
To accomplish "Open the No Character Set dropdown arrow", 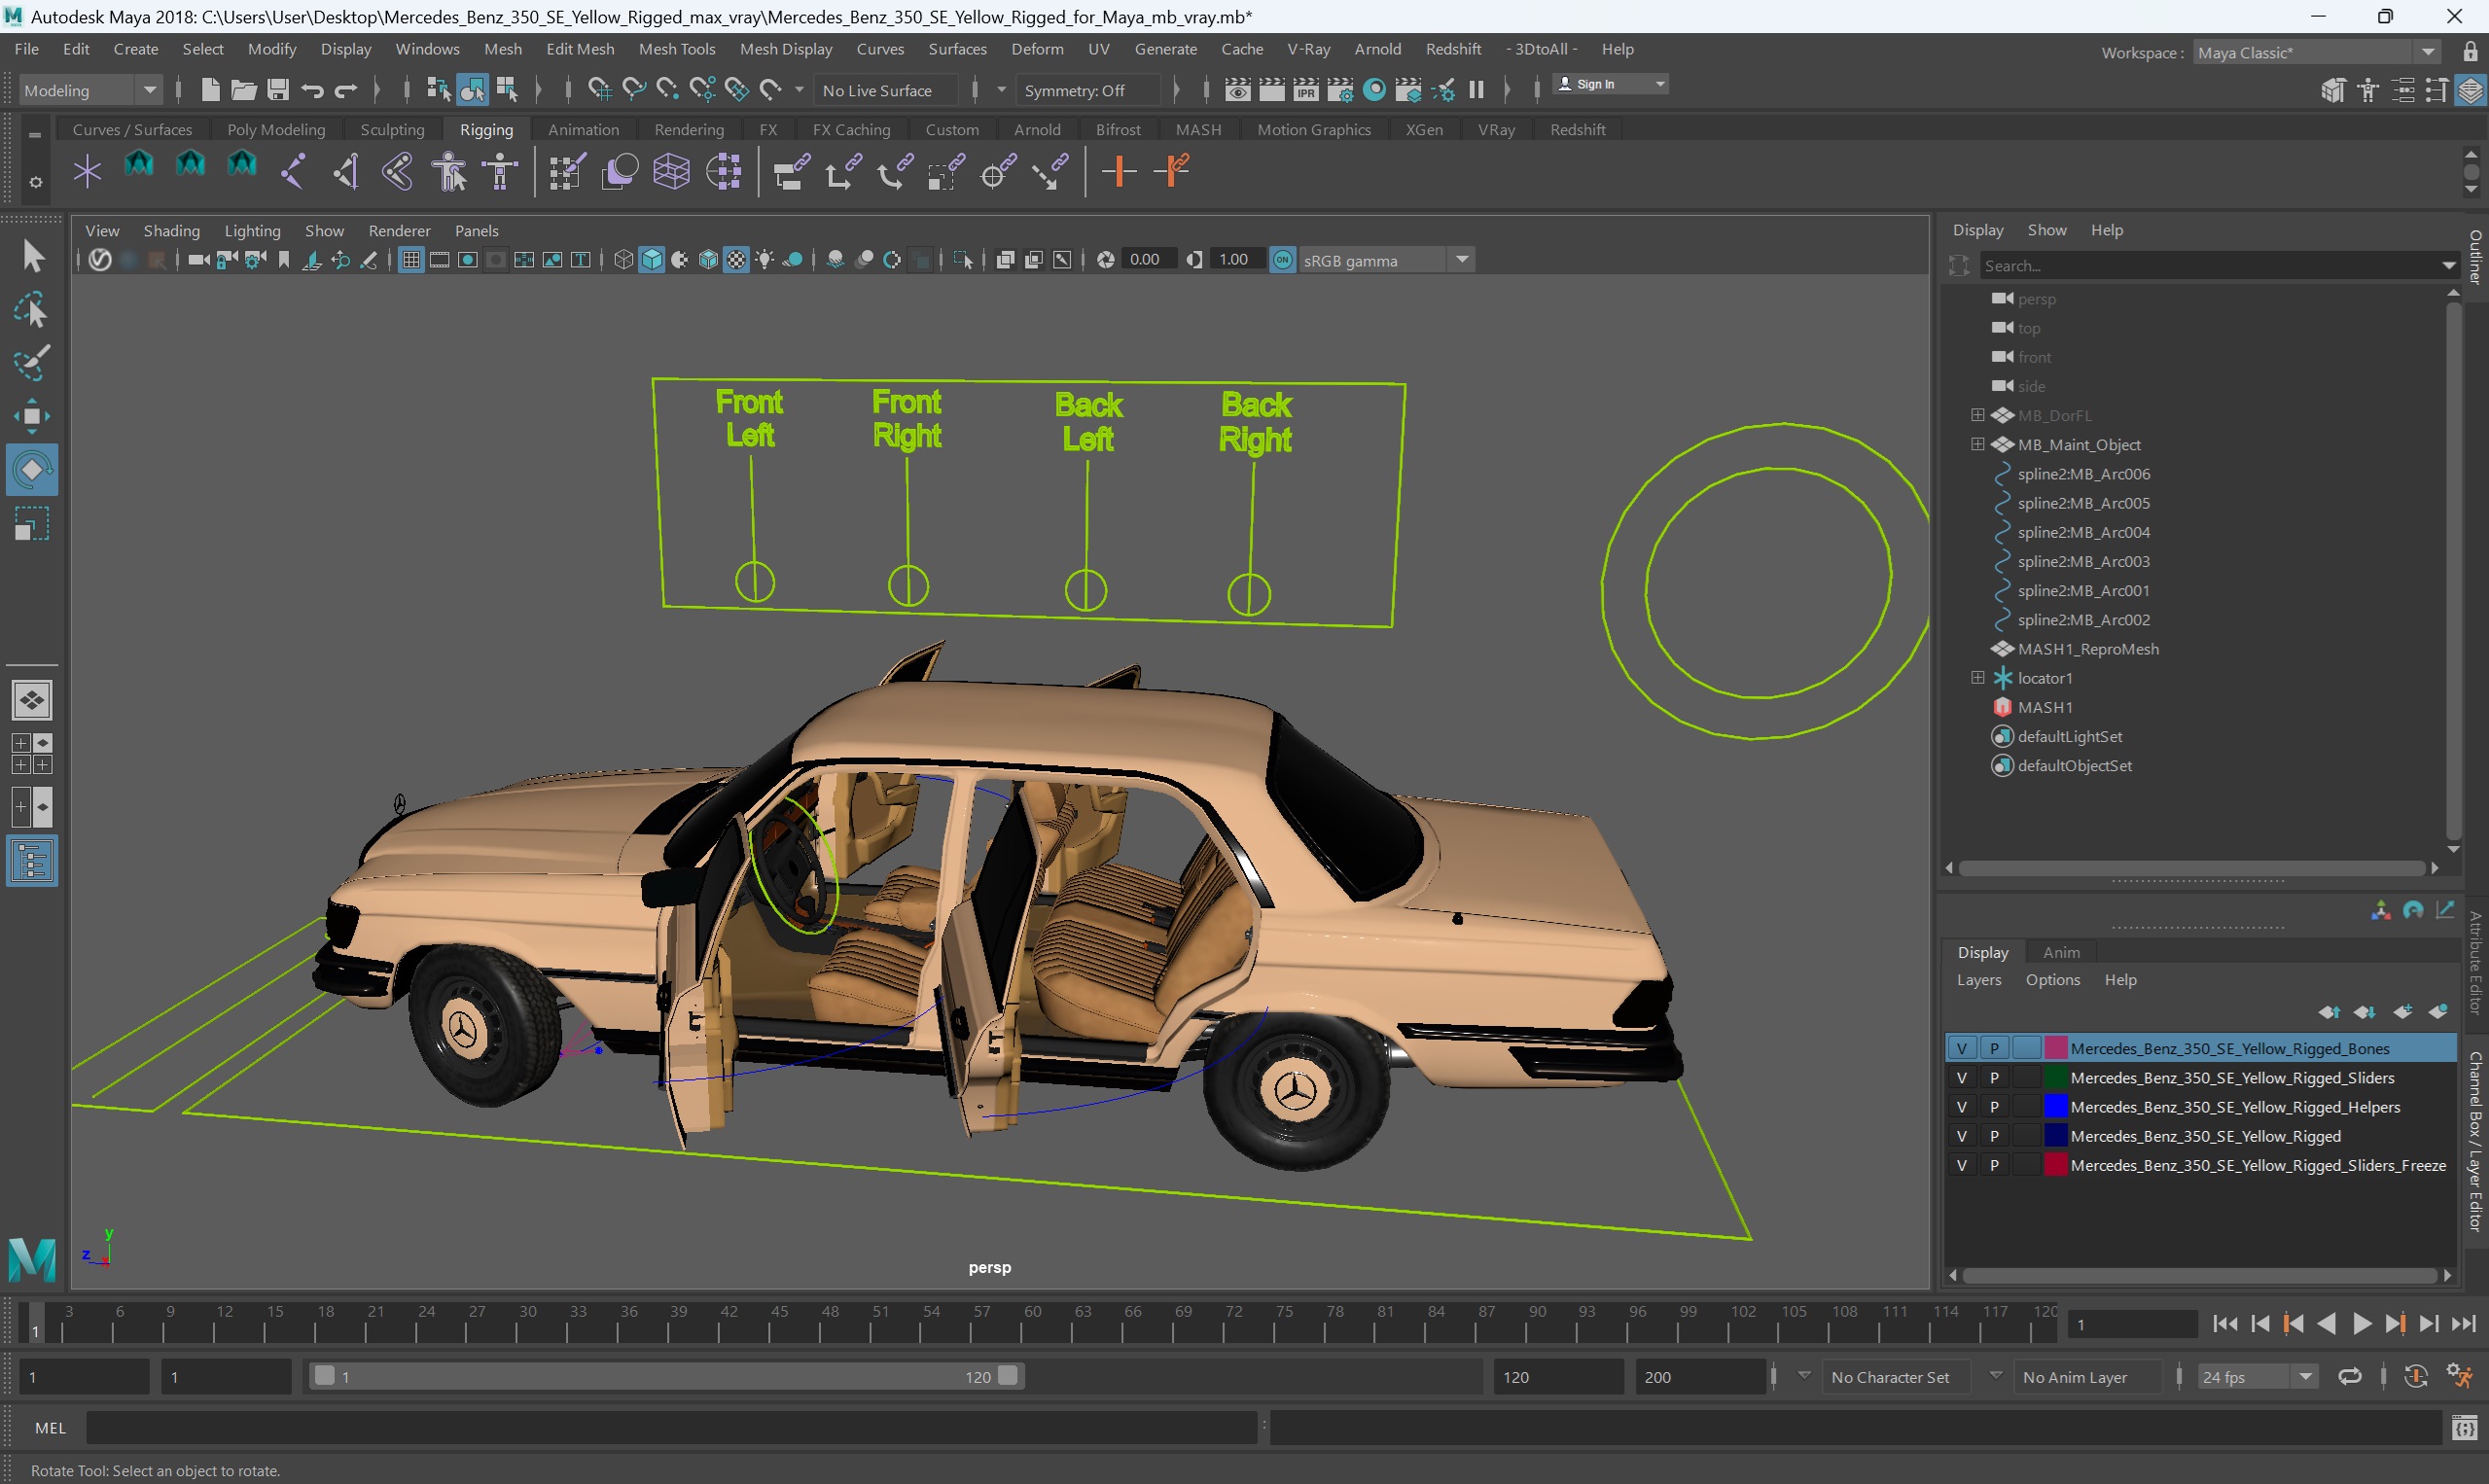I will pyautogui.click(x=1804, y=1376).
